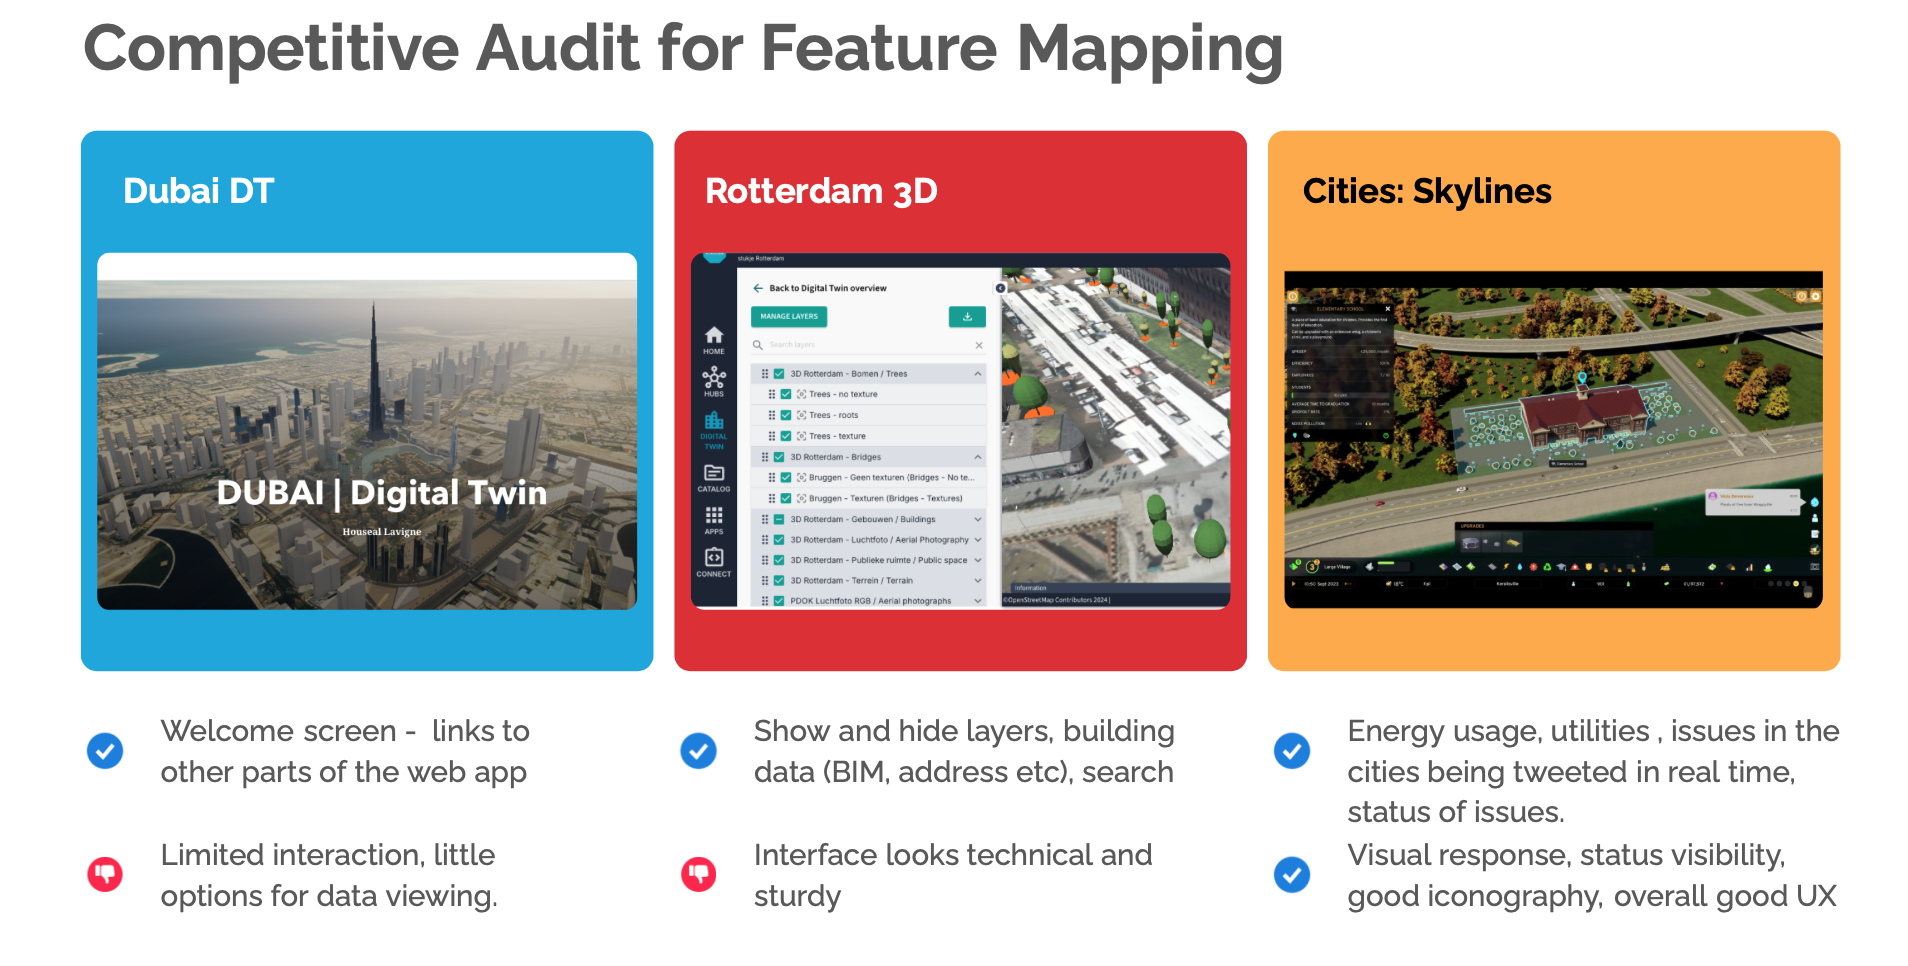
Task: Toggle the Bruggen - Texturen checkbox
Action: pos(786,498)
